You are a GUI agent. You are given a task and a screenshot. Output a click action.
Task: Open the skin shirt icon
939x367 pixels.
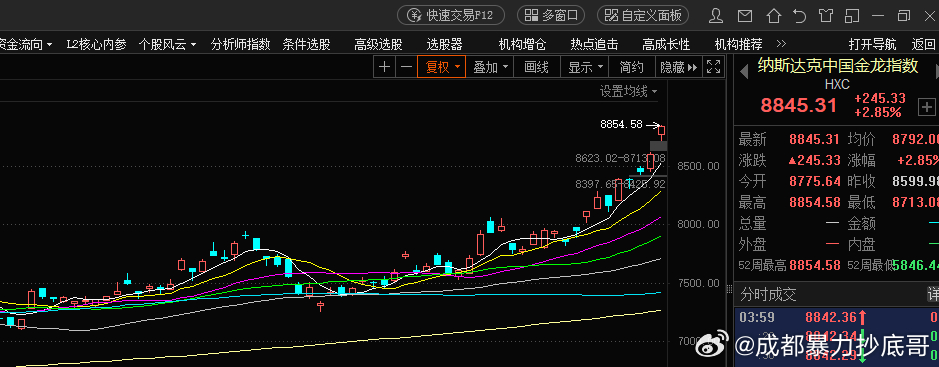click(x=826, y=15)
